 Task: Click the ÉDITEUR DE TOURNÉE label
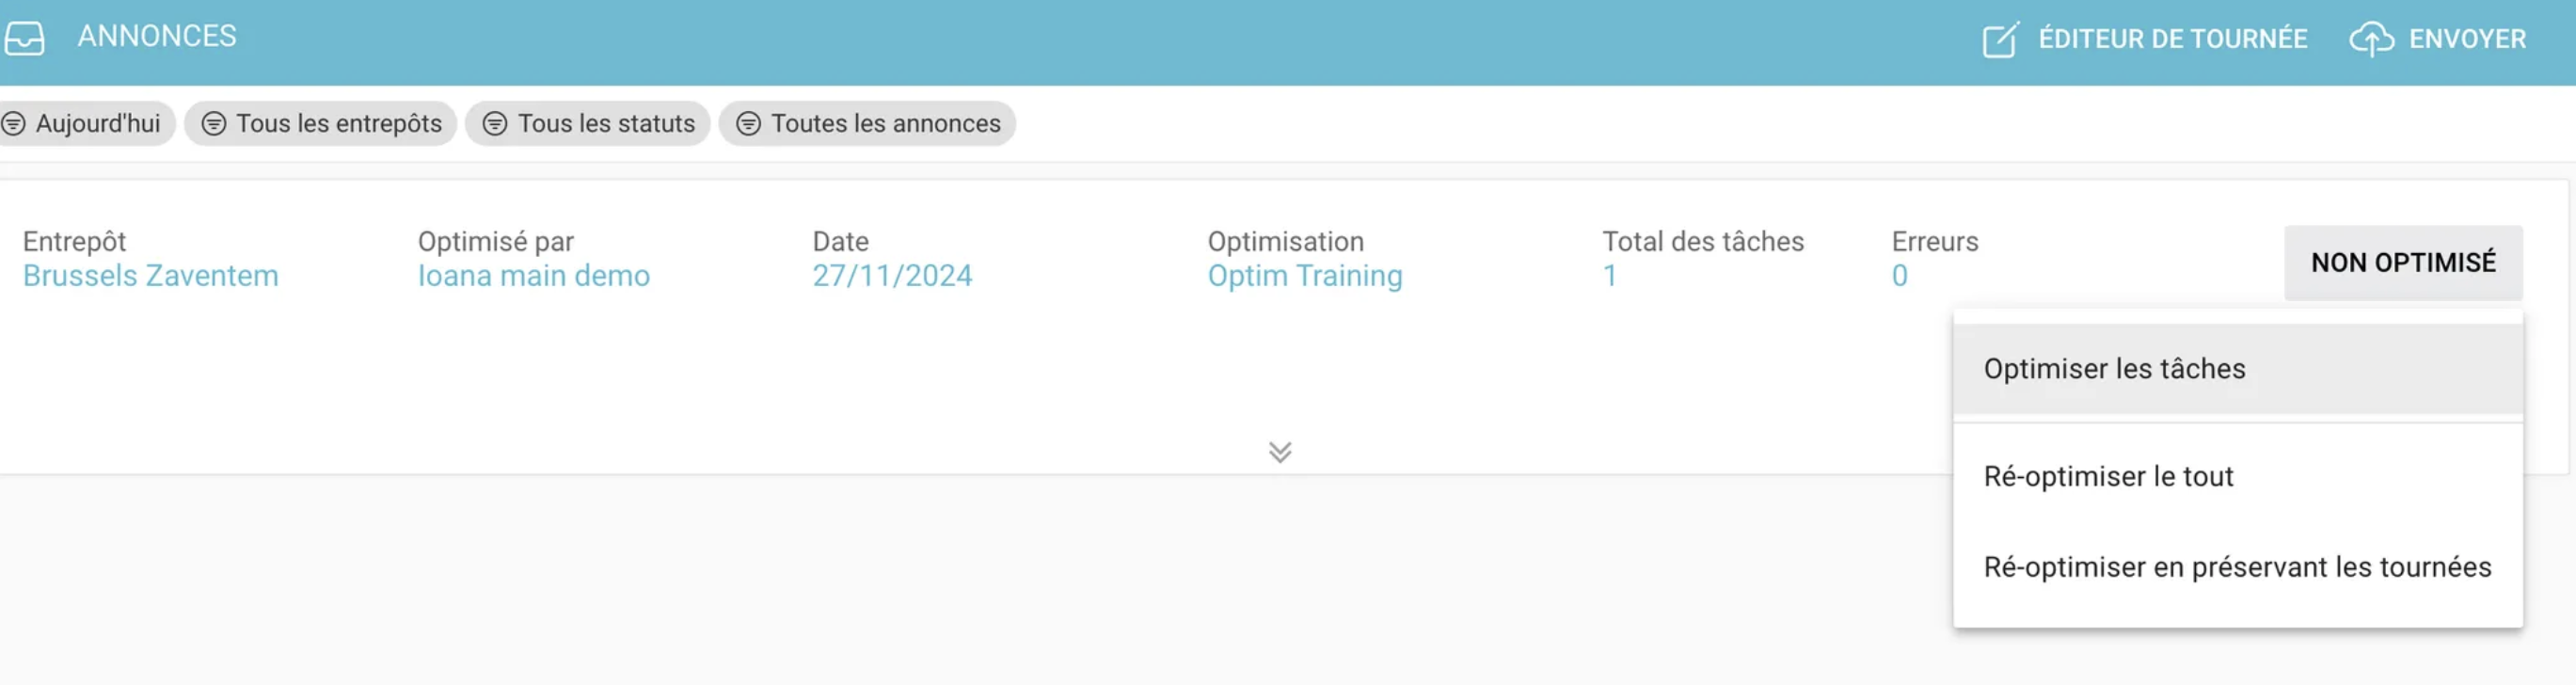2173,39
